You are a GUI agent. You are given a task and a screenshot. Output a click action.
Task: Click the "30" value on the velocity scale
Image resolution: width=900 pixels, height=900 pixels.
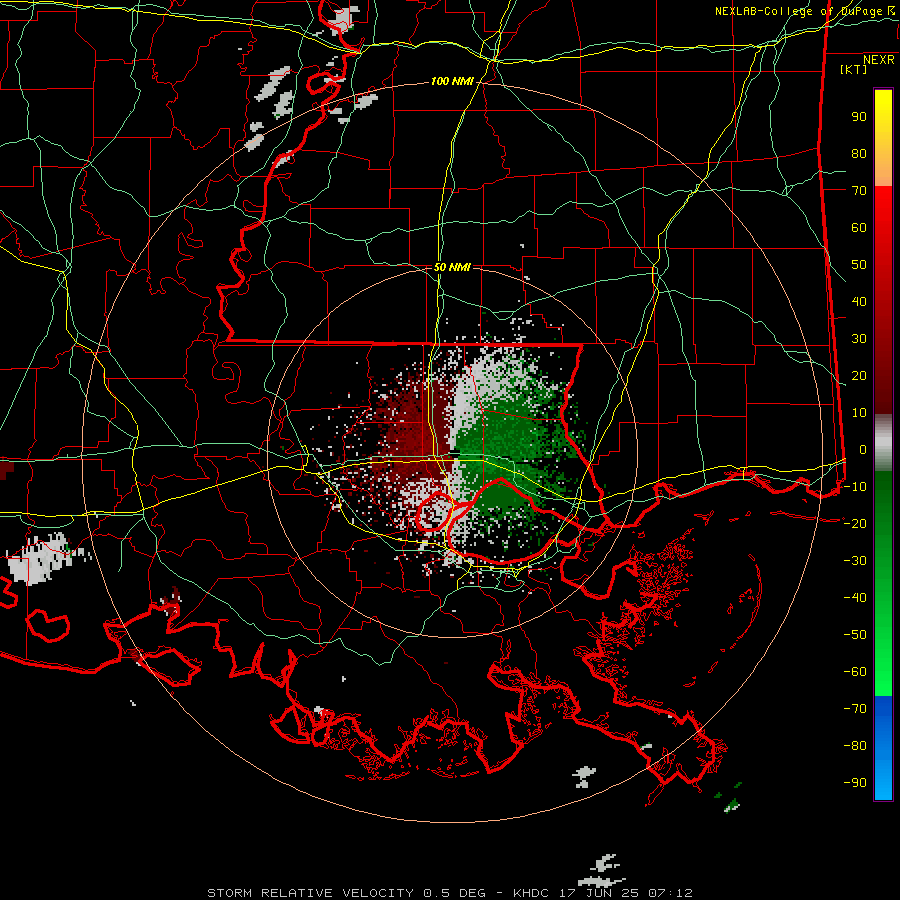tap(859, 339)
